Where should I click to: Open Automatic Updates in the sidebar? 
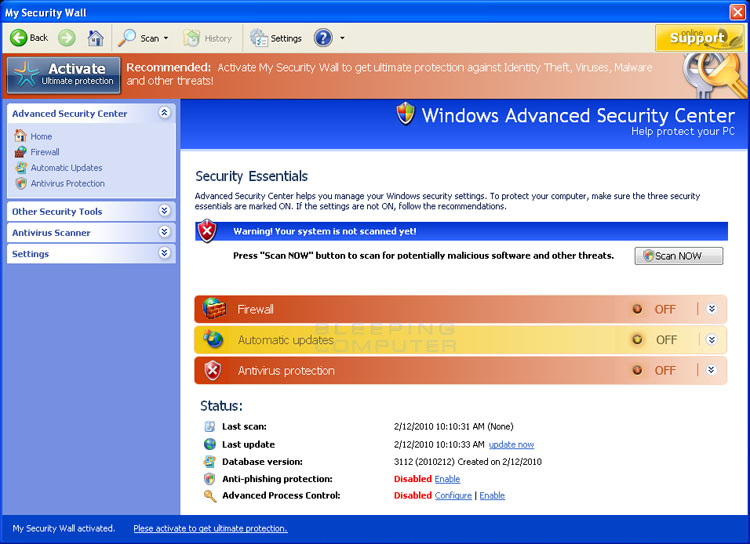coord(66,168)
